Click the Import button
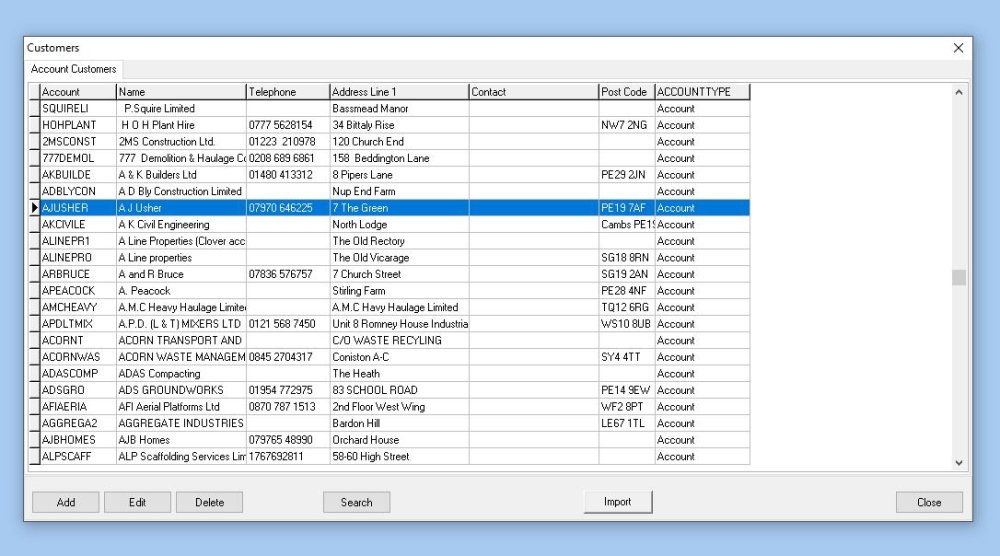 [x=618, y=502]
